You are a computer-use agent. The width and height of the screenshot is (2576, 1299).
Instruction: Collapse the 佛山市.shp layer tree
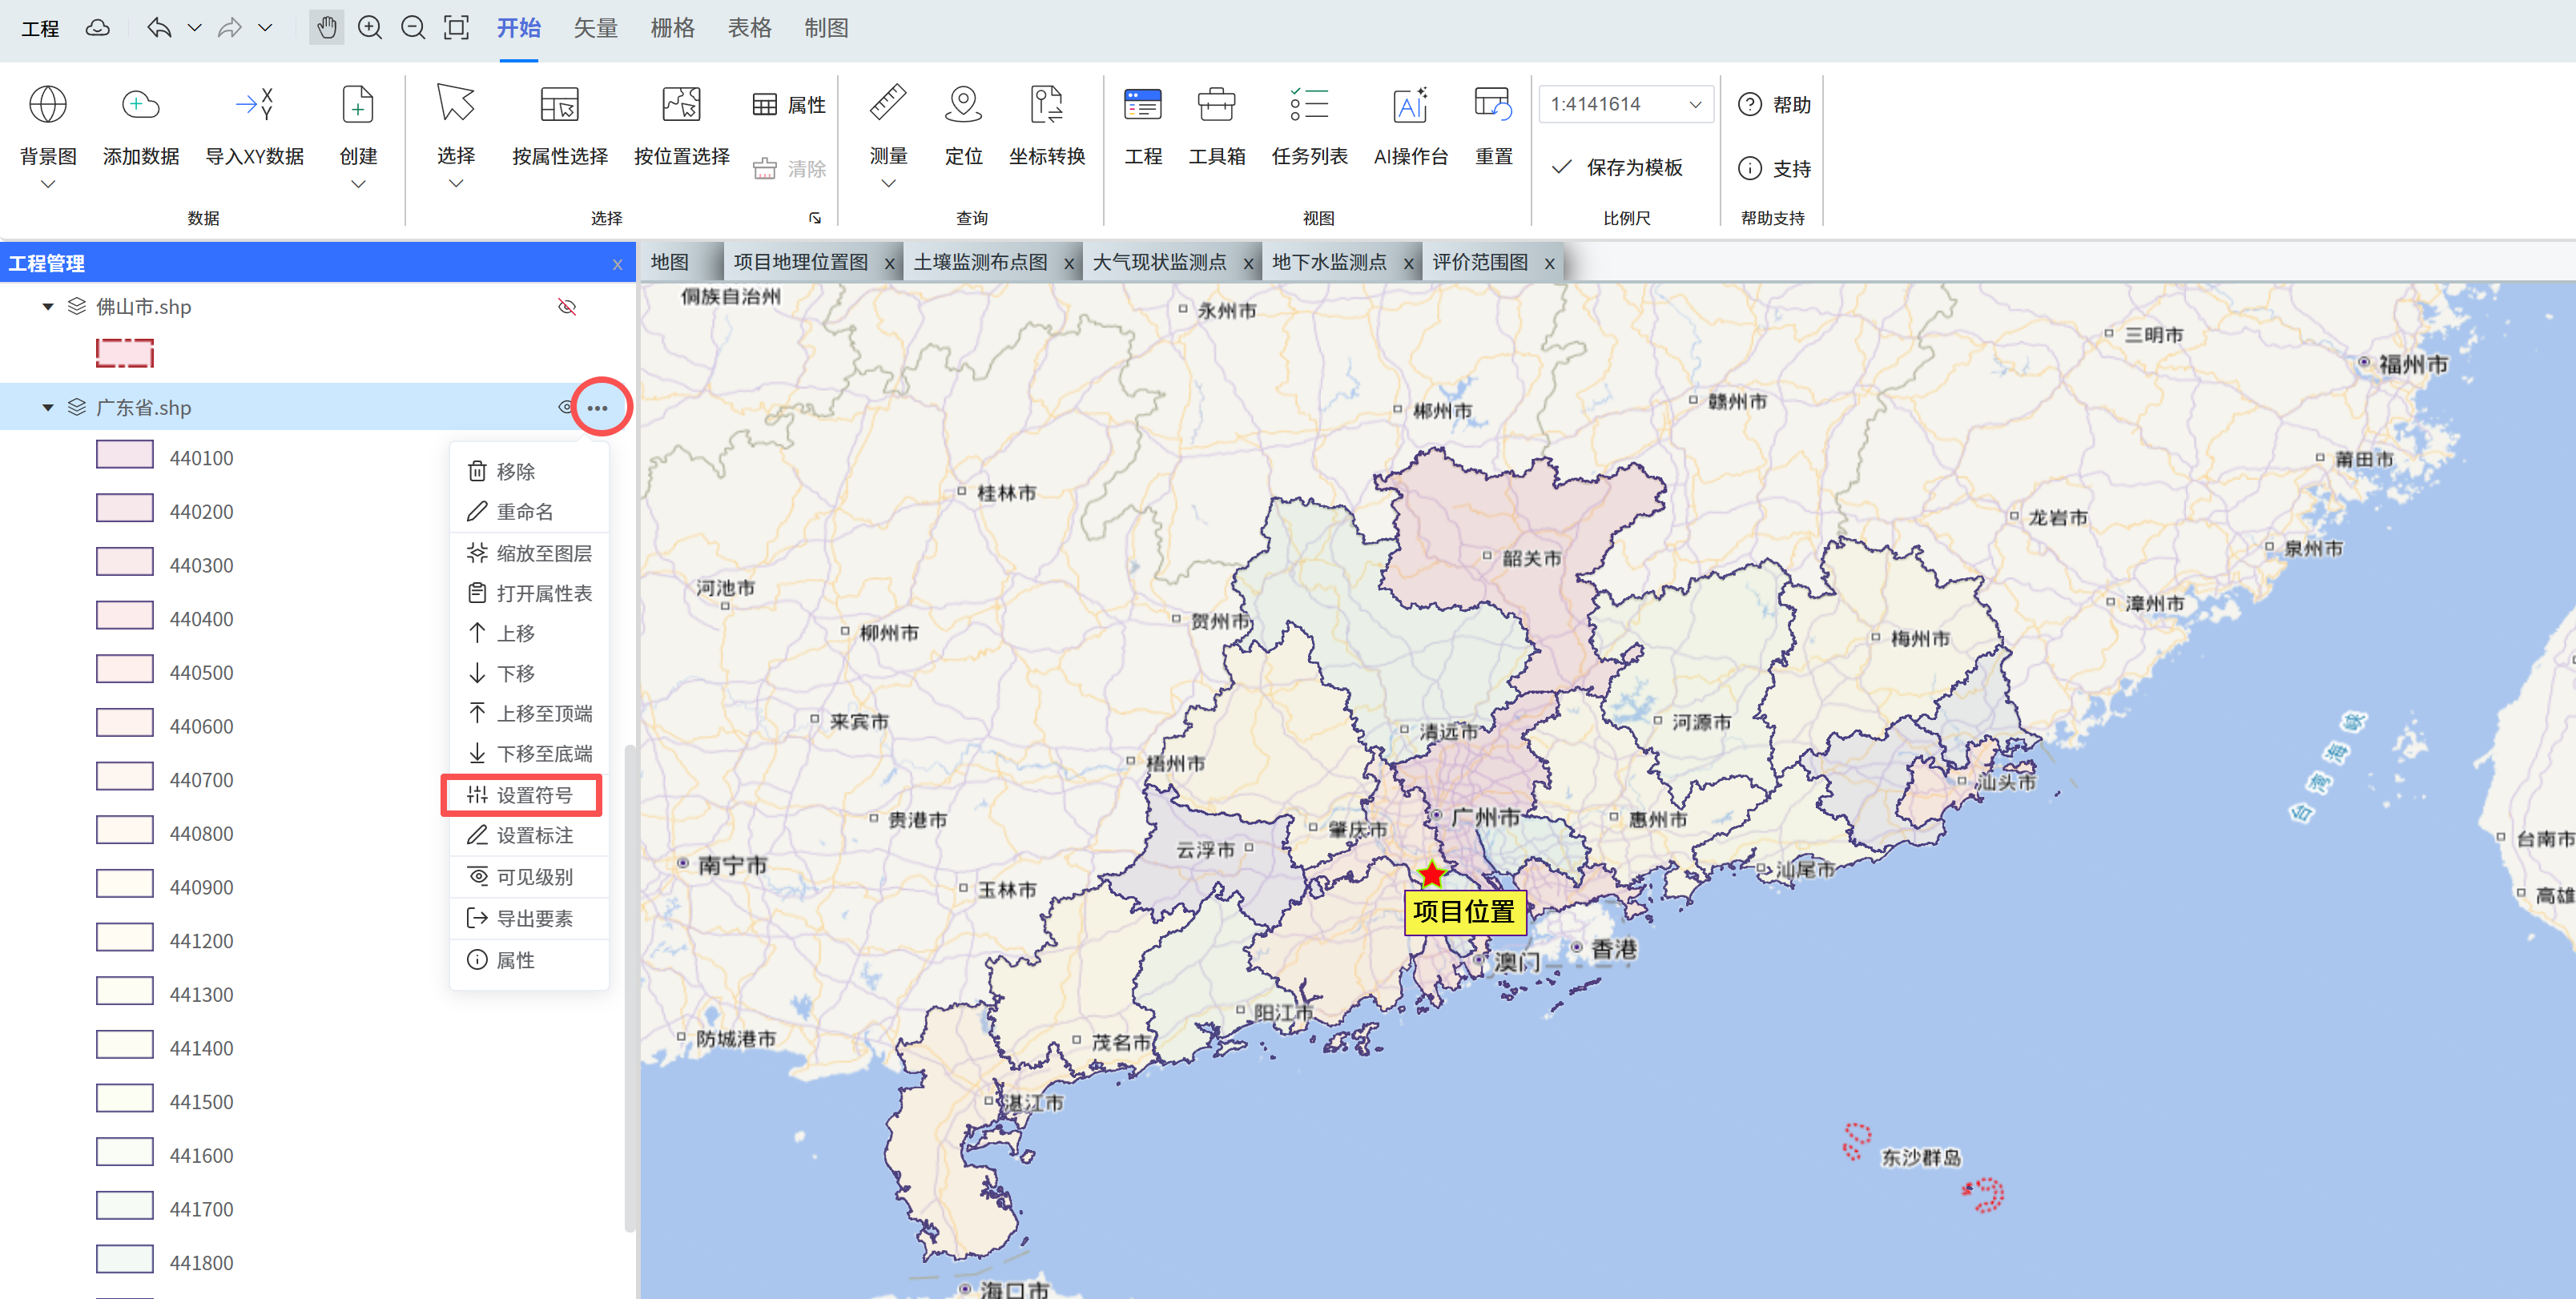click(x=47, y=307)
